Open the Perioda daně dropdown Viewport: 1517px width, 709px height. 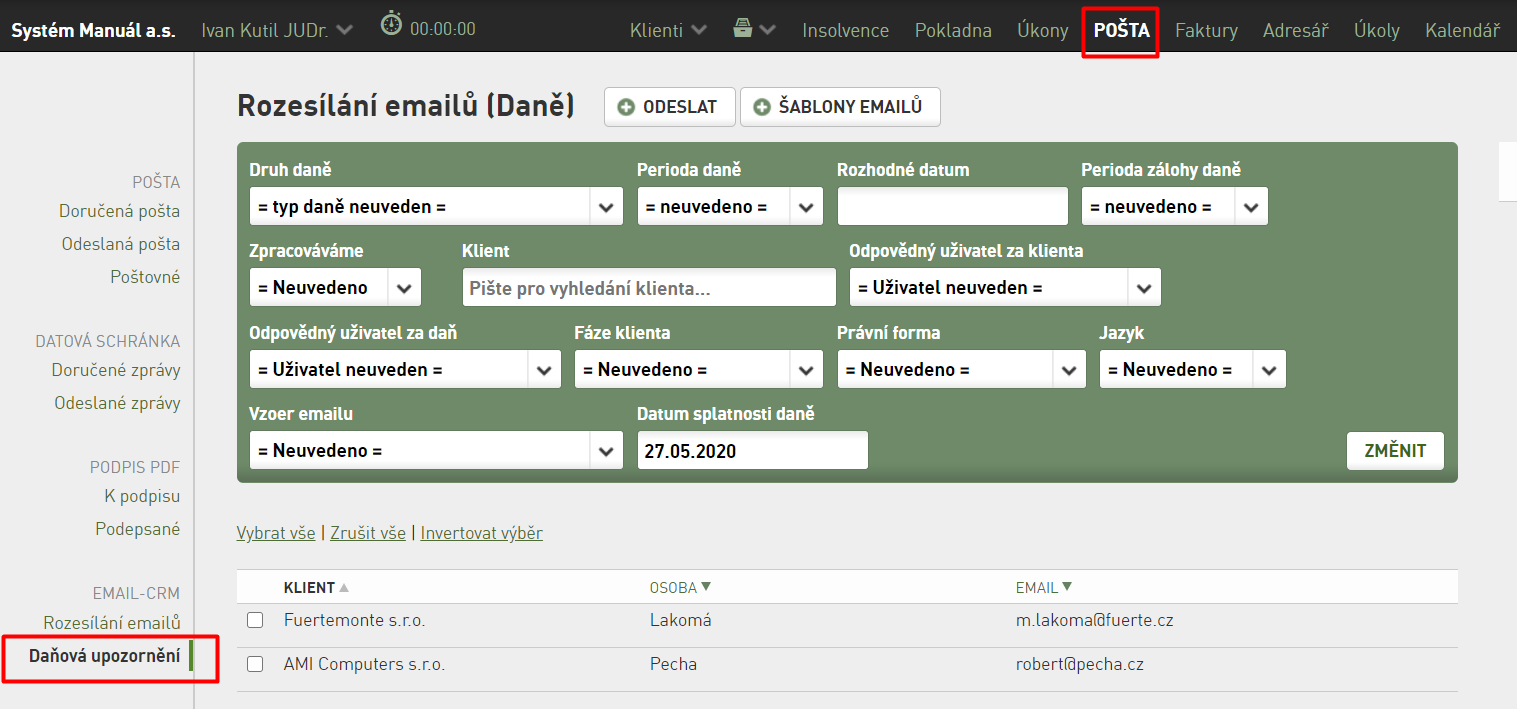click(x=730, y=207)
